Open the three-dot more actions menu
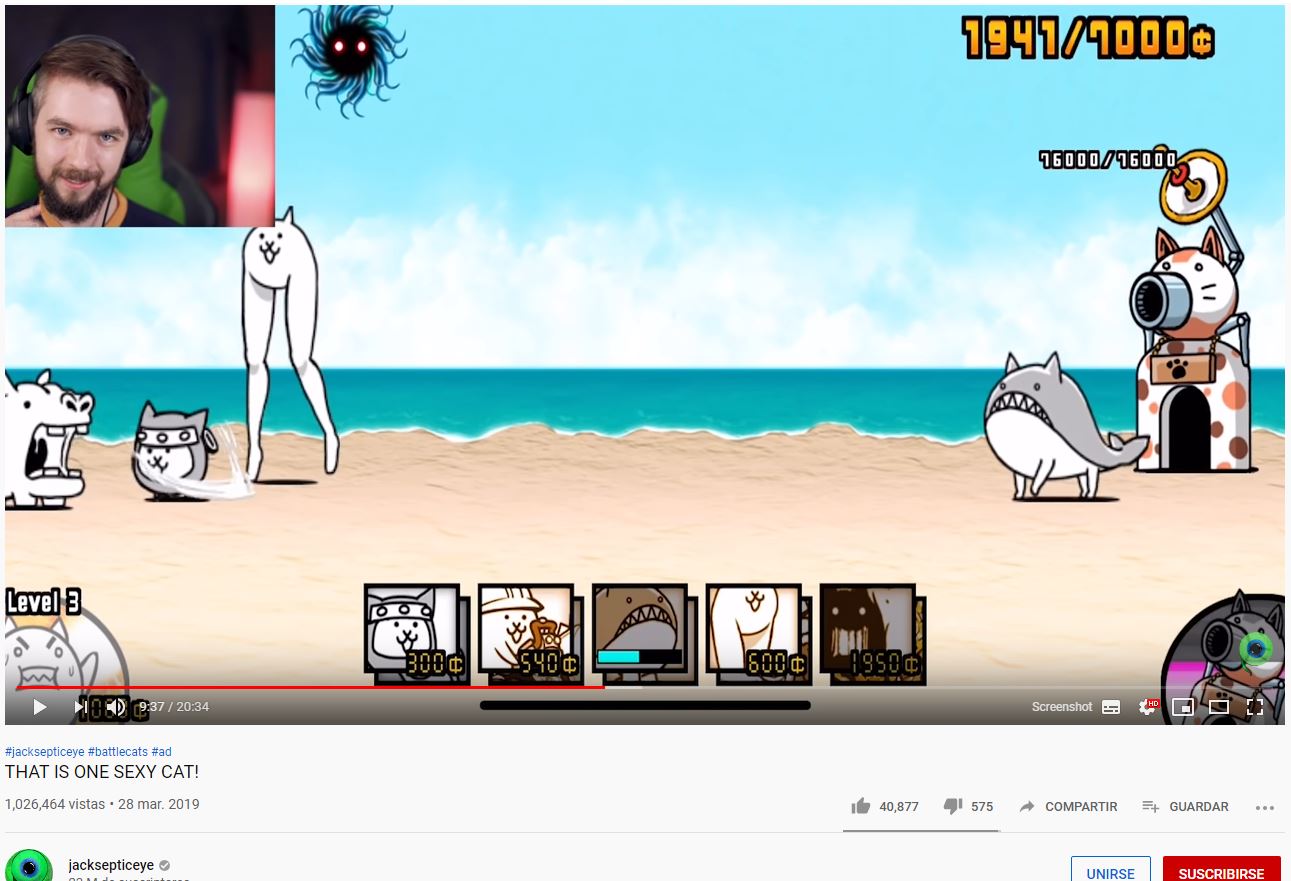The image size is (1291, 881). pos(1265,807)
